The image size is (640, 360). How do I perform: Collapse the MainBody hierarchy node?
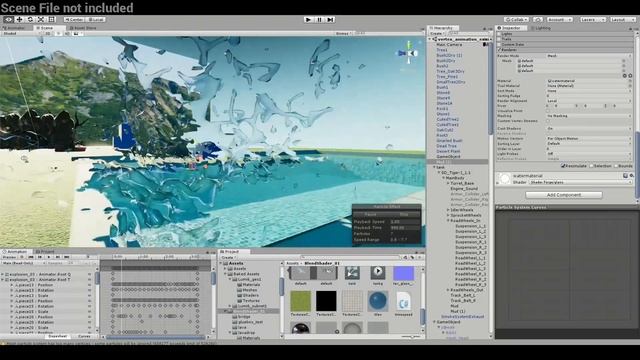[444, 178]
